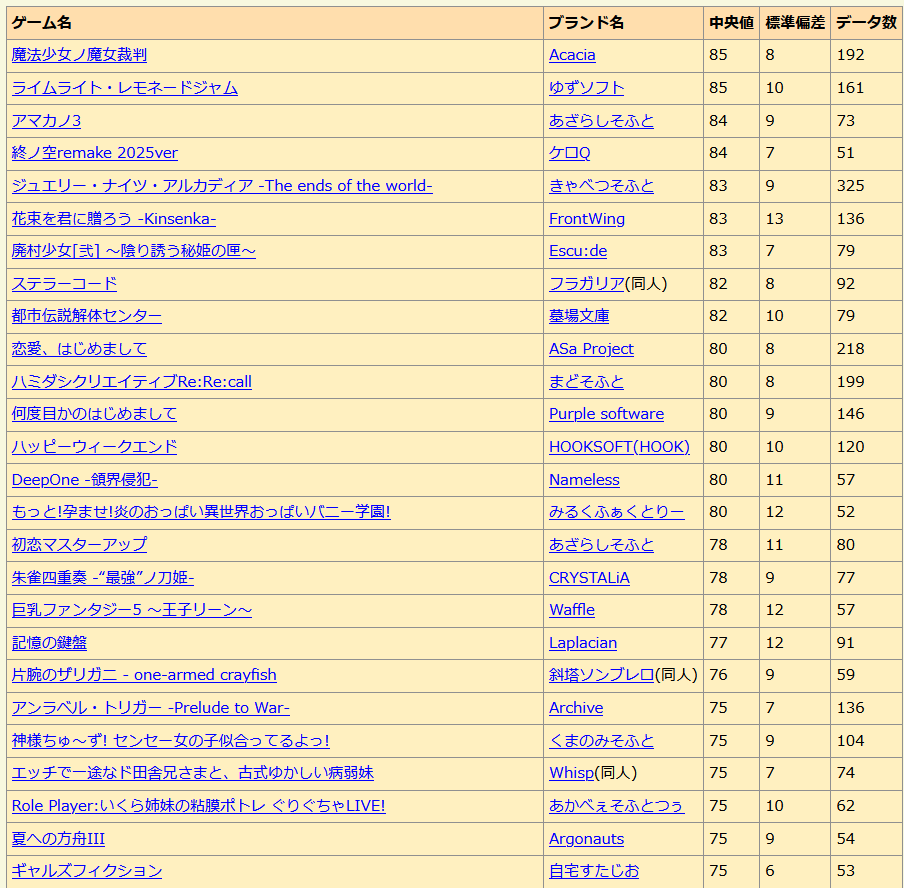
Task: Open Role Player:いくら姉妹 game link
Action: coord(198,806)
